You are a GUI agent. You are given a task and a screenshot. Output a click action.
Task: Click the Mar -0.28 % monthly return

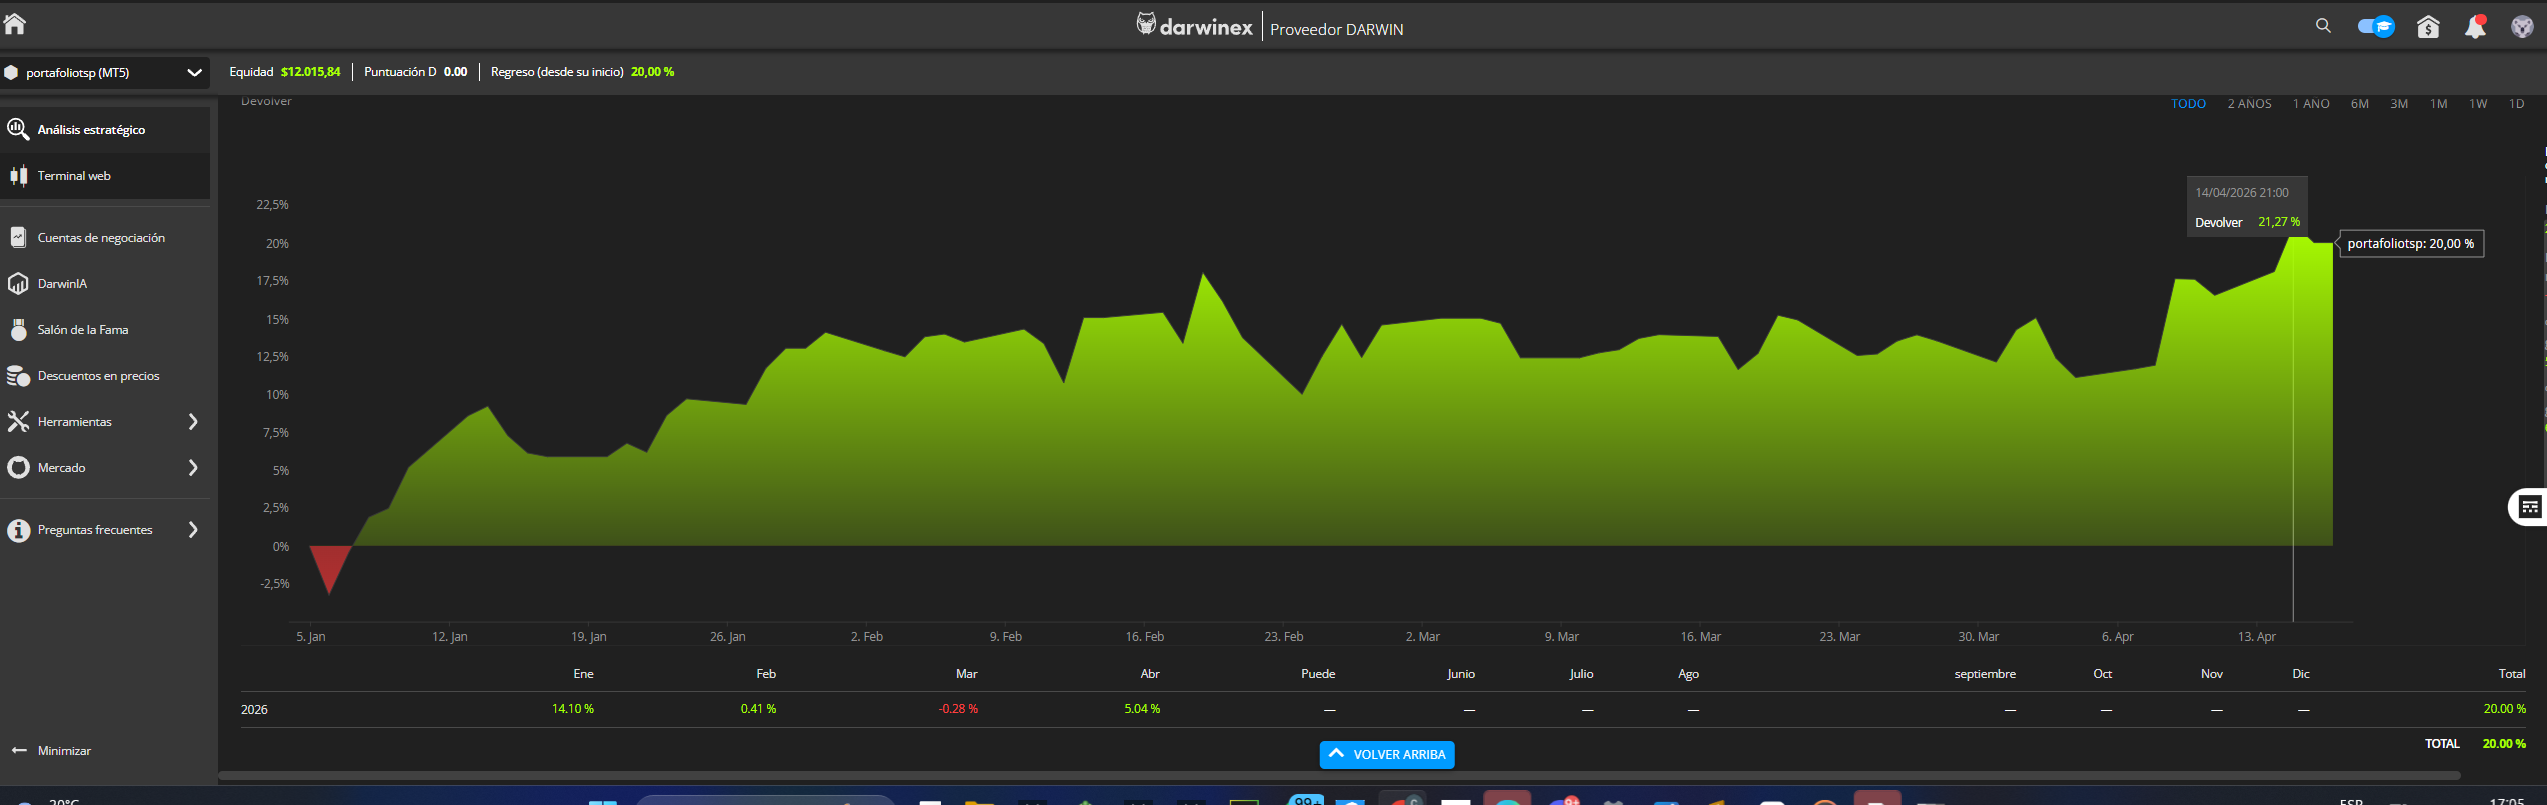click(x=958, y=709)
